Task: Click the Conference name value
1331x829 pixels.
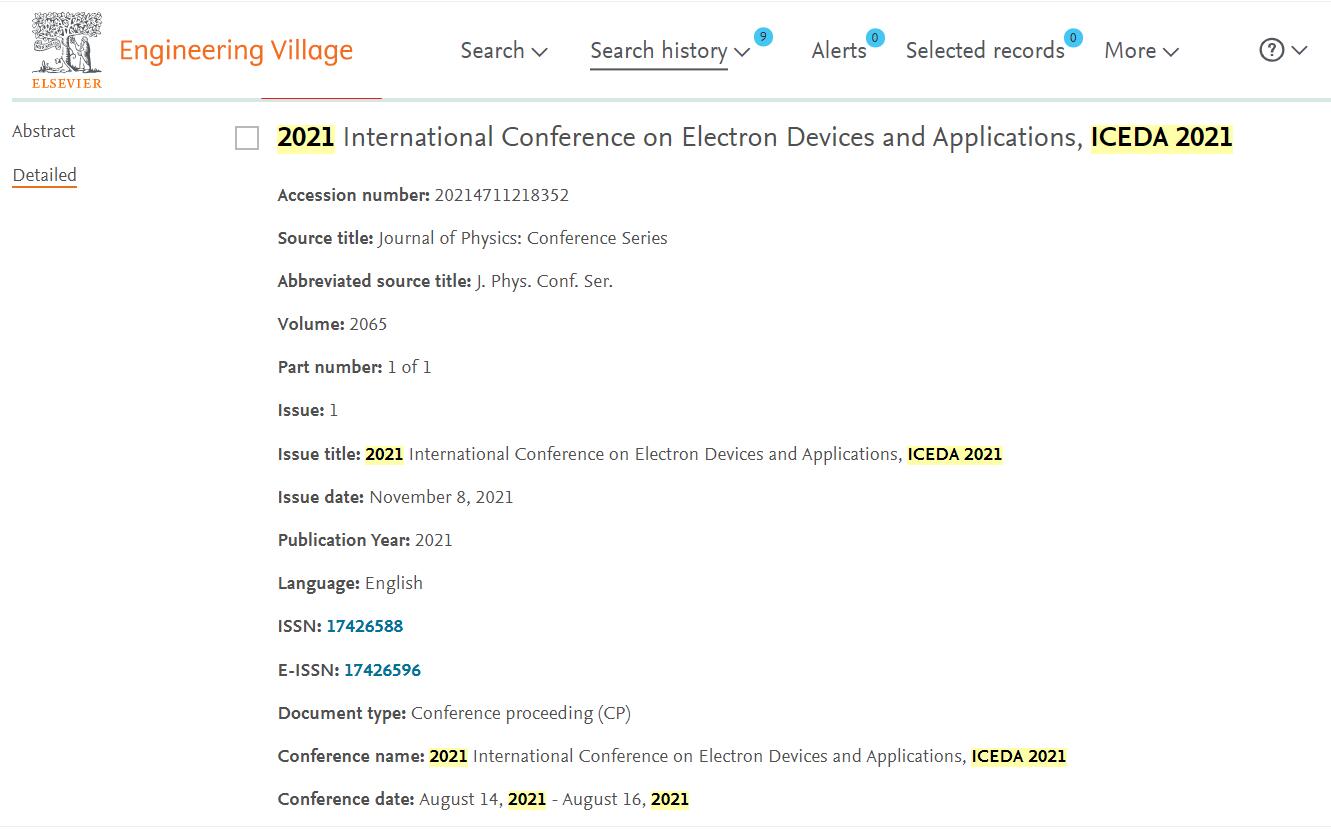Action: 748,756
